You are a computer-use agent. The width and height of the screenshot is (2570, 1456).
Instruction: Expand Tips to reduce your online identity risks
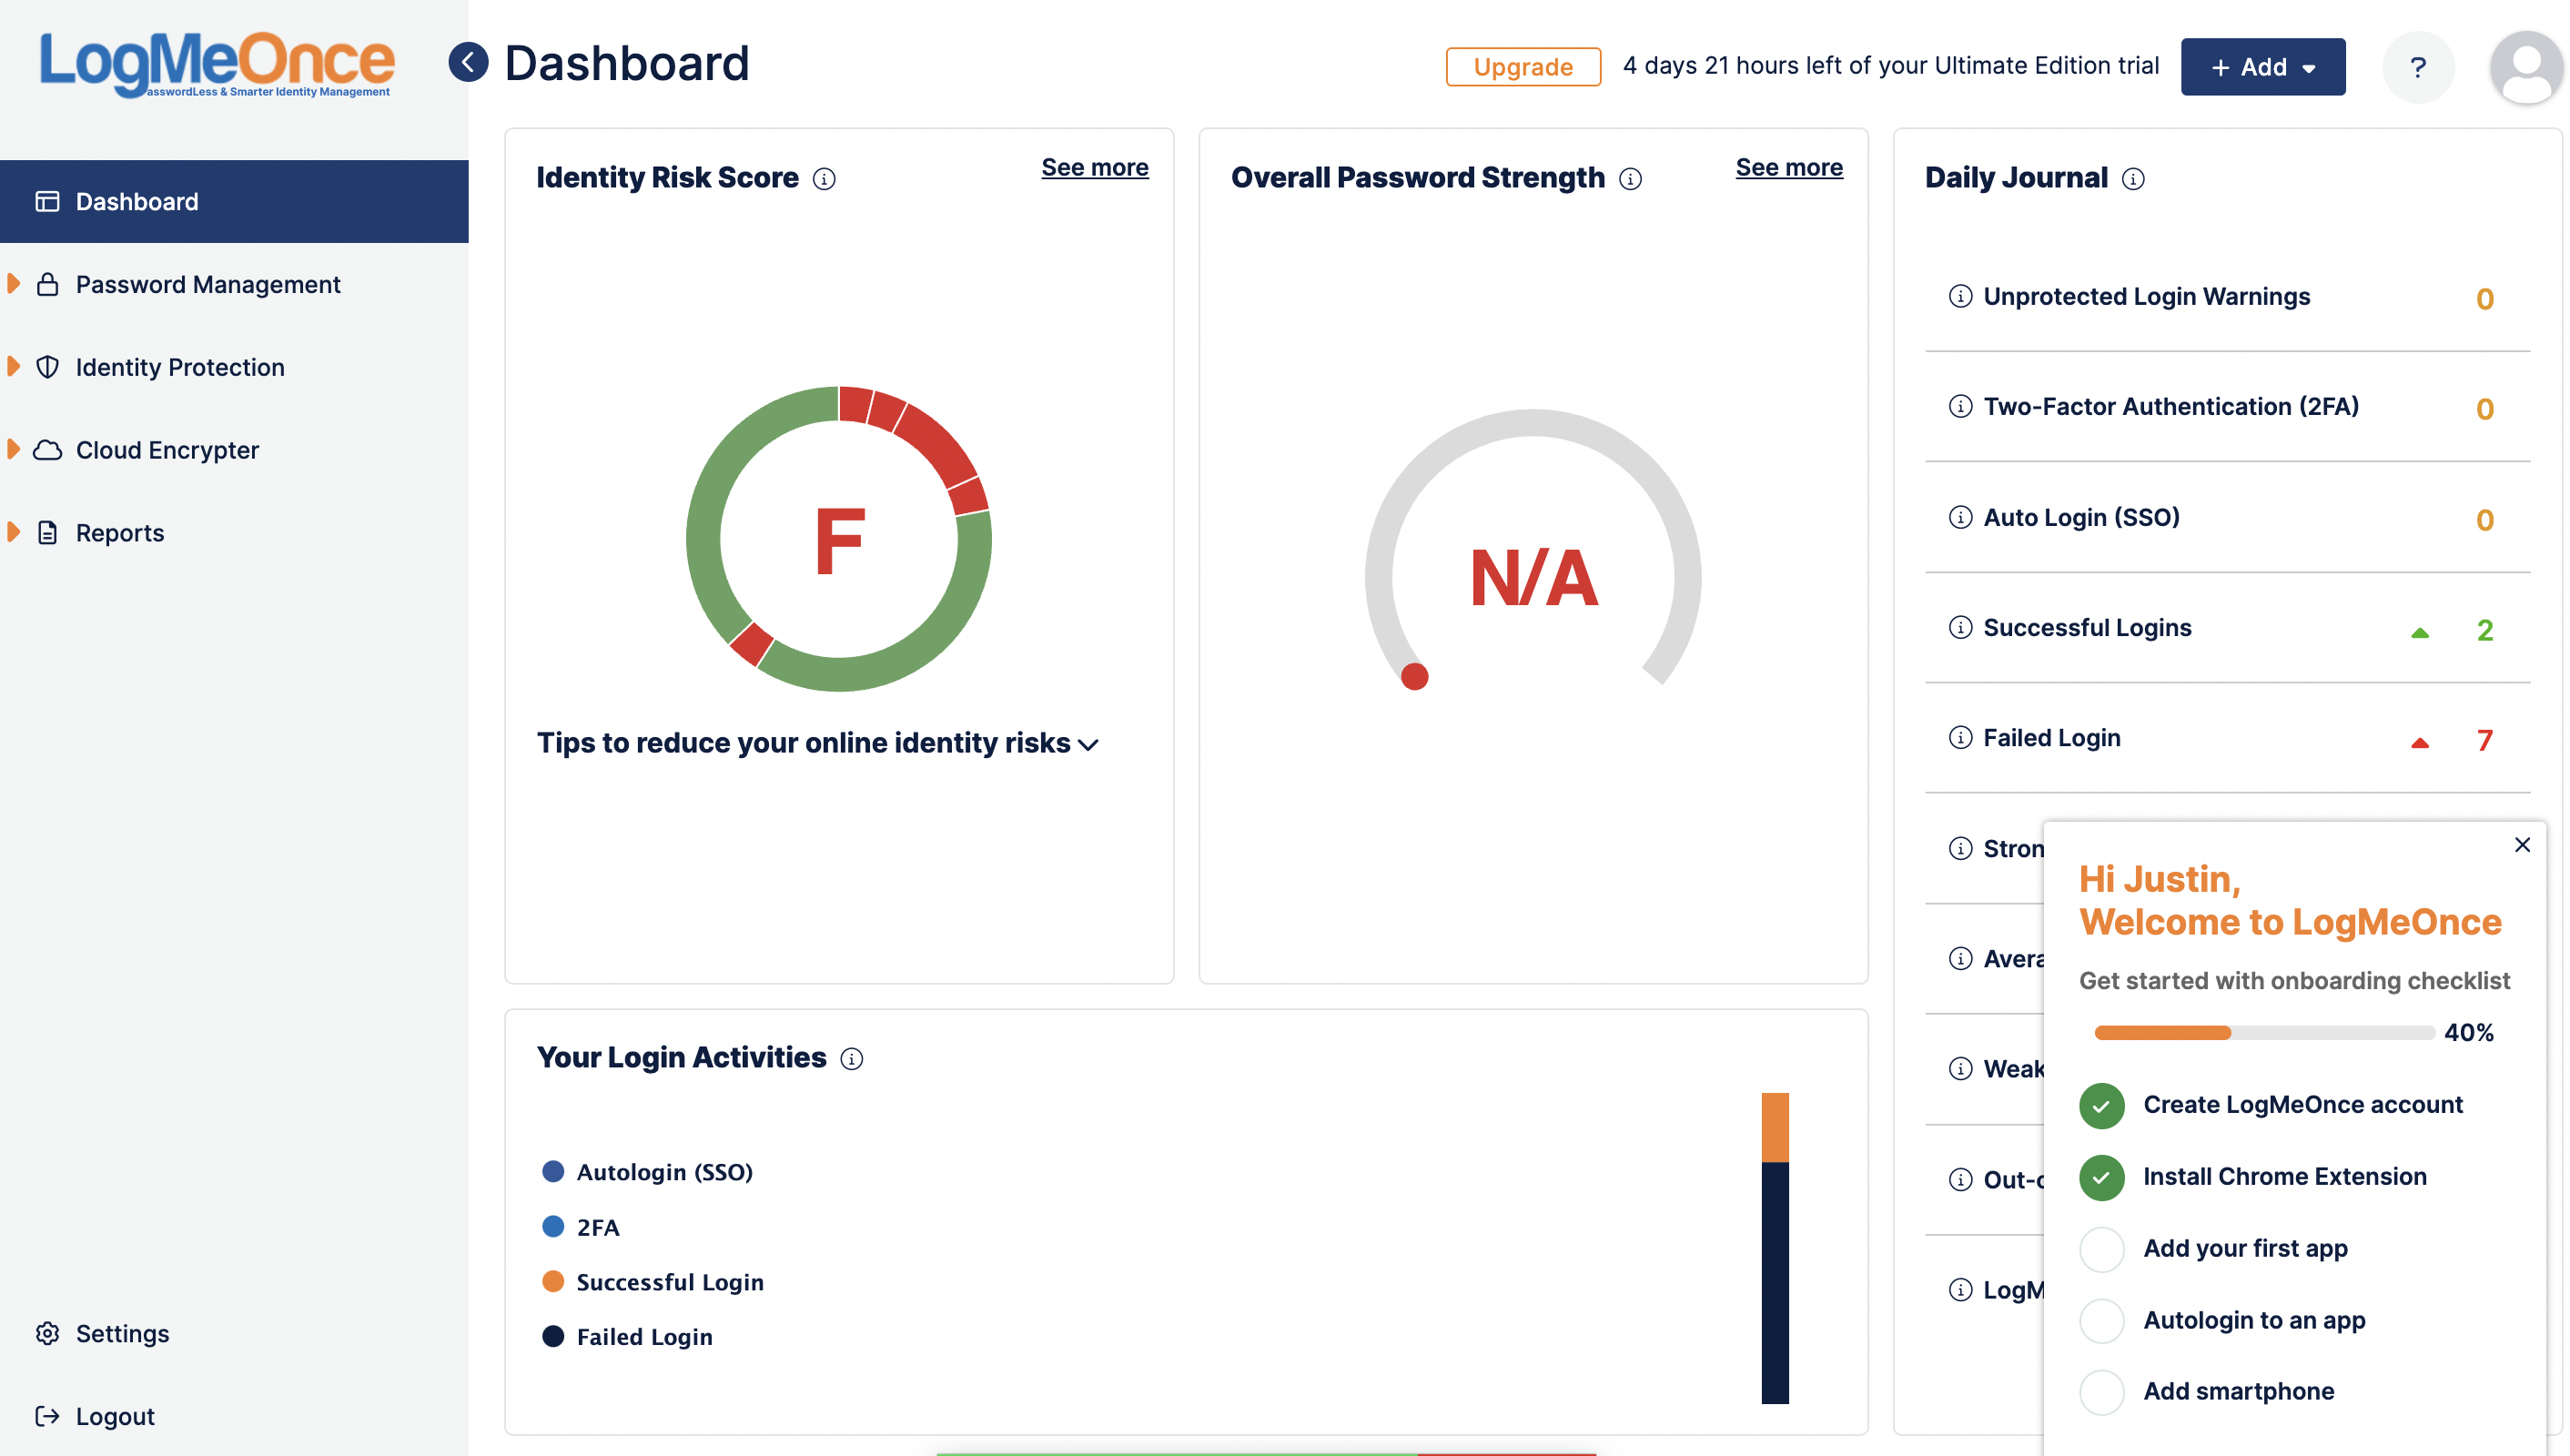coord(818,743)
